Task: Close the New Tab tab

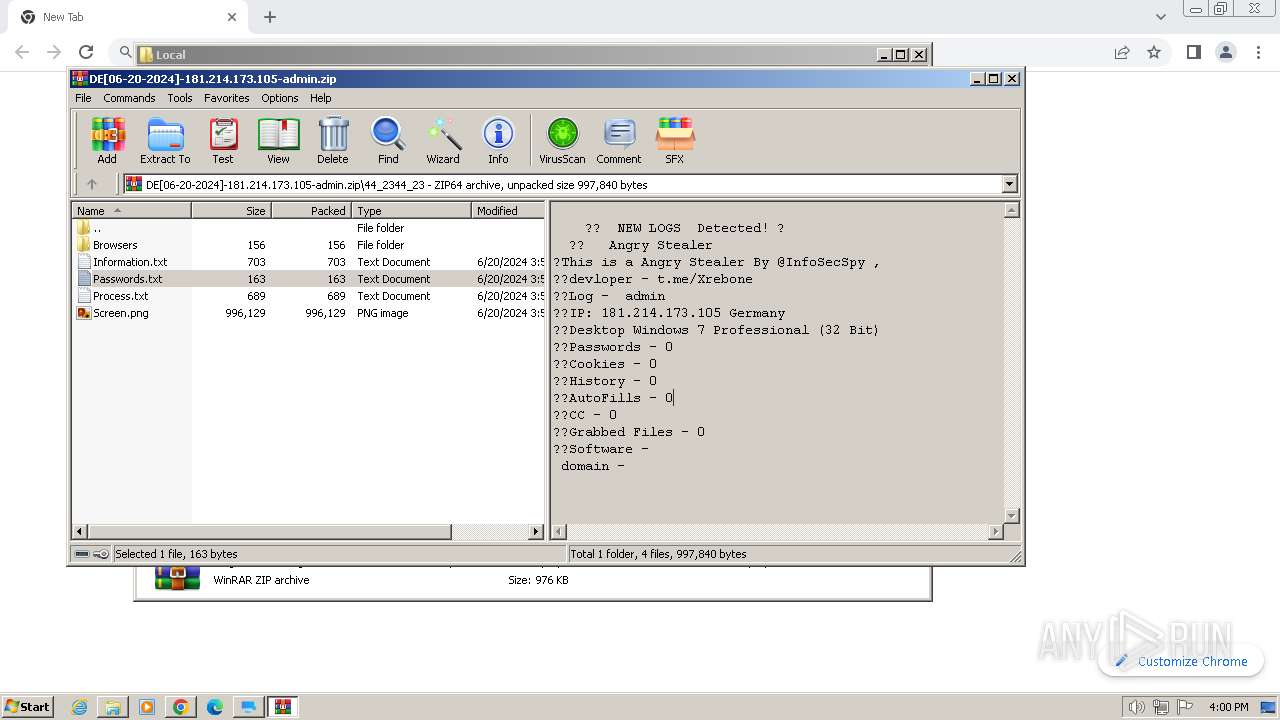Action: tap(232, 17)
